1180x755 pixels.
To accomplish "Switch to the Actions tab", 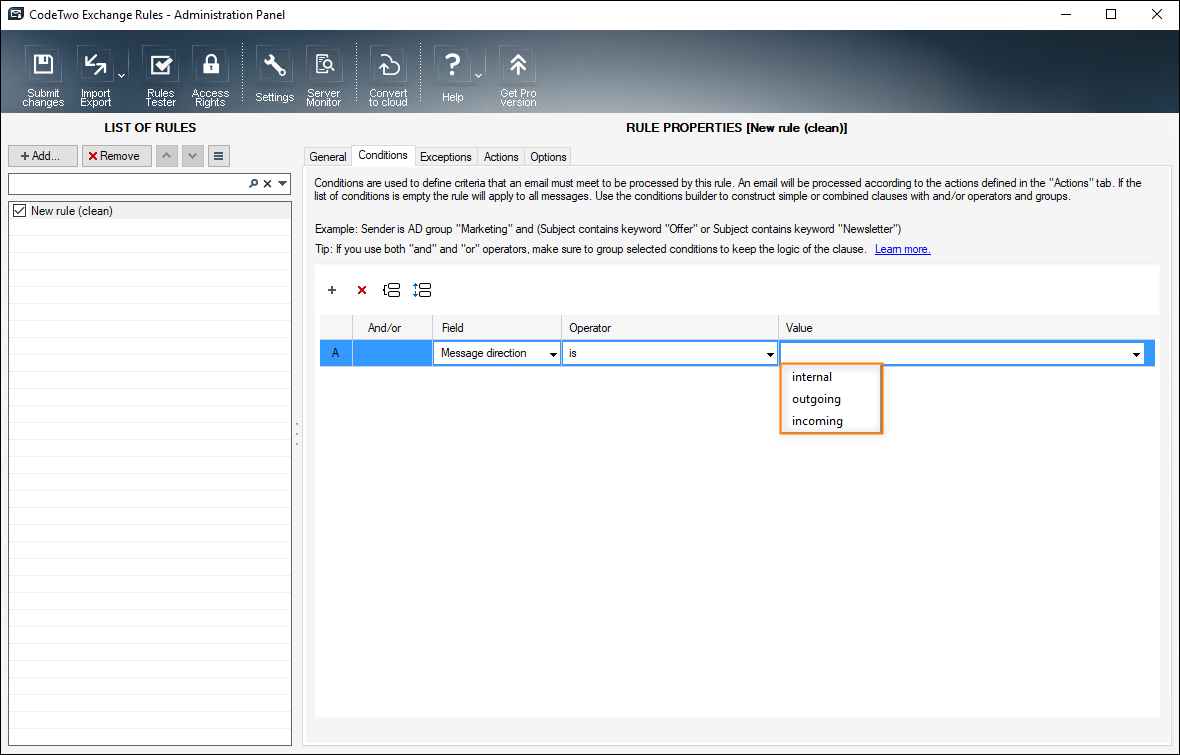I will (x=501, y=157).
